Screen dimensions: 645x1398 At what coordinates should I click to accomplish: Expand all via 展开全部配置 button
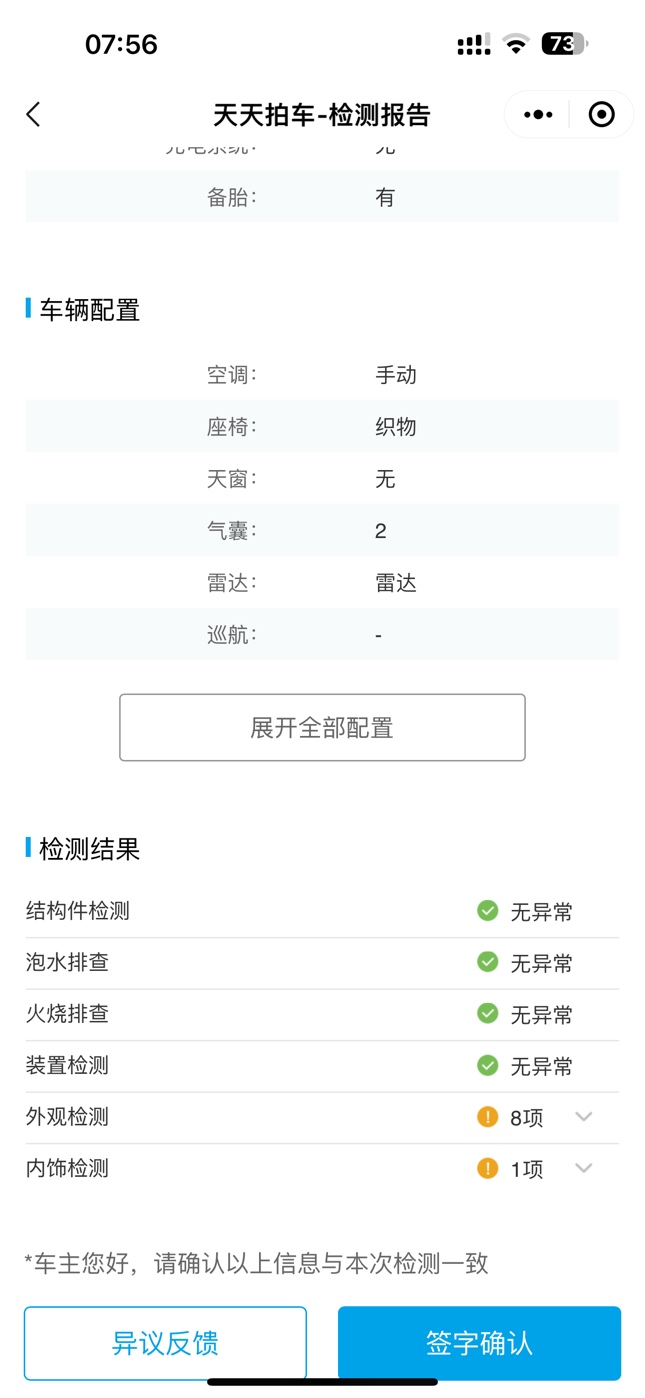coord(322,728)
